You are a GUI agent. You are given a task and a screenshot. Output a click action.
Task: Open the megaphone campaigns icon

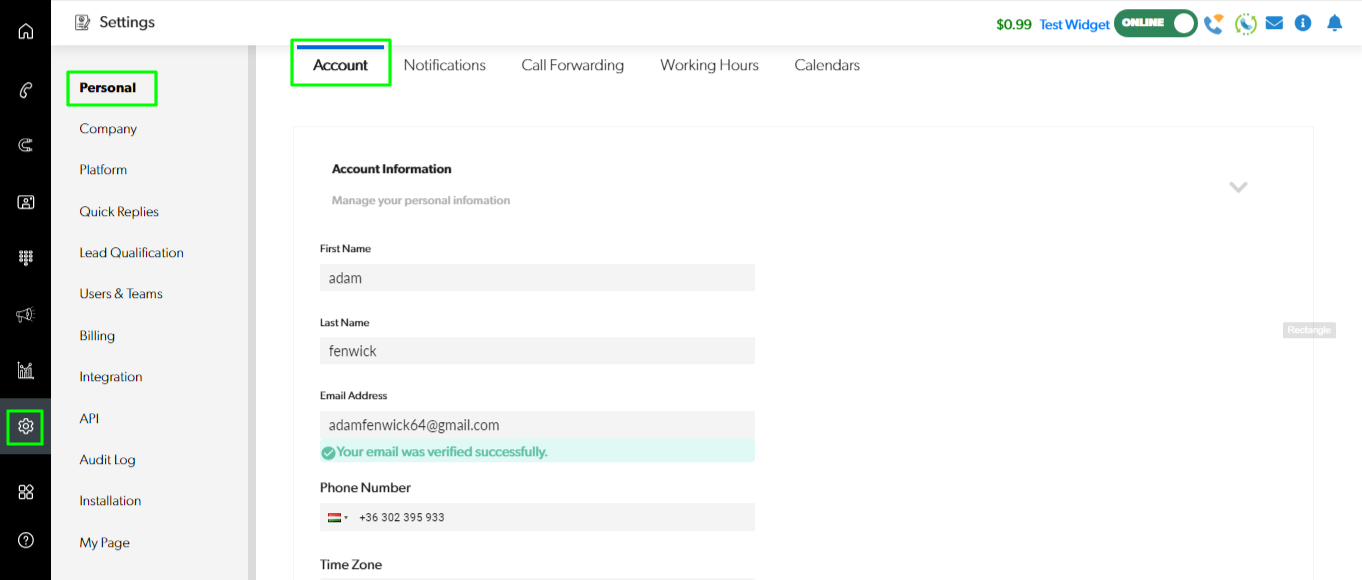click(x=25, y=315)
